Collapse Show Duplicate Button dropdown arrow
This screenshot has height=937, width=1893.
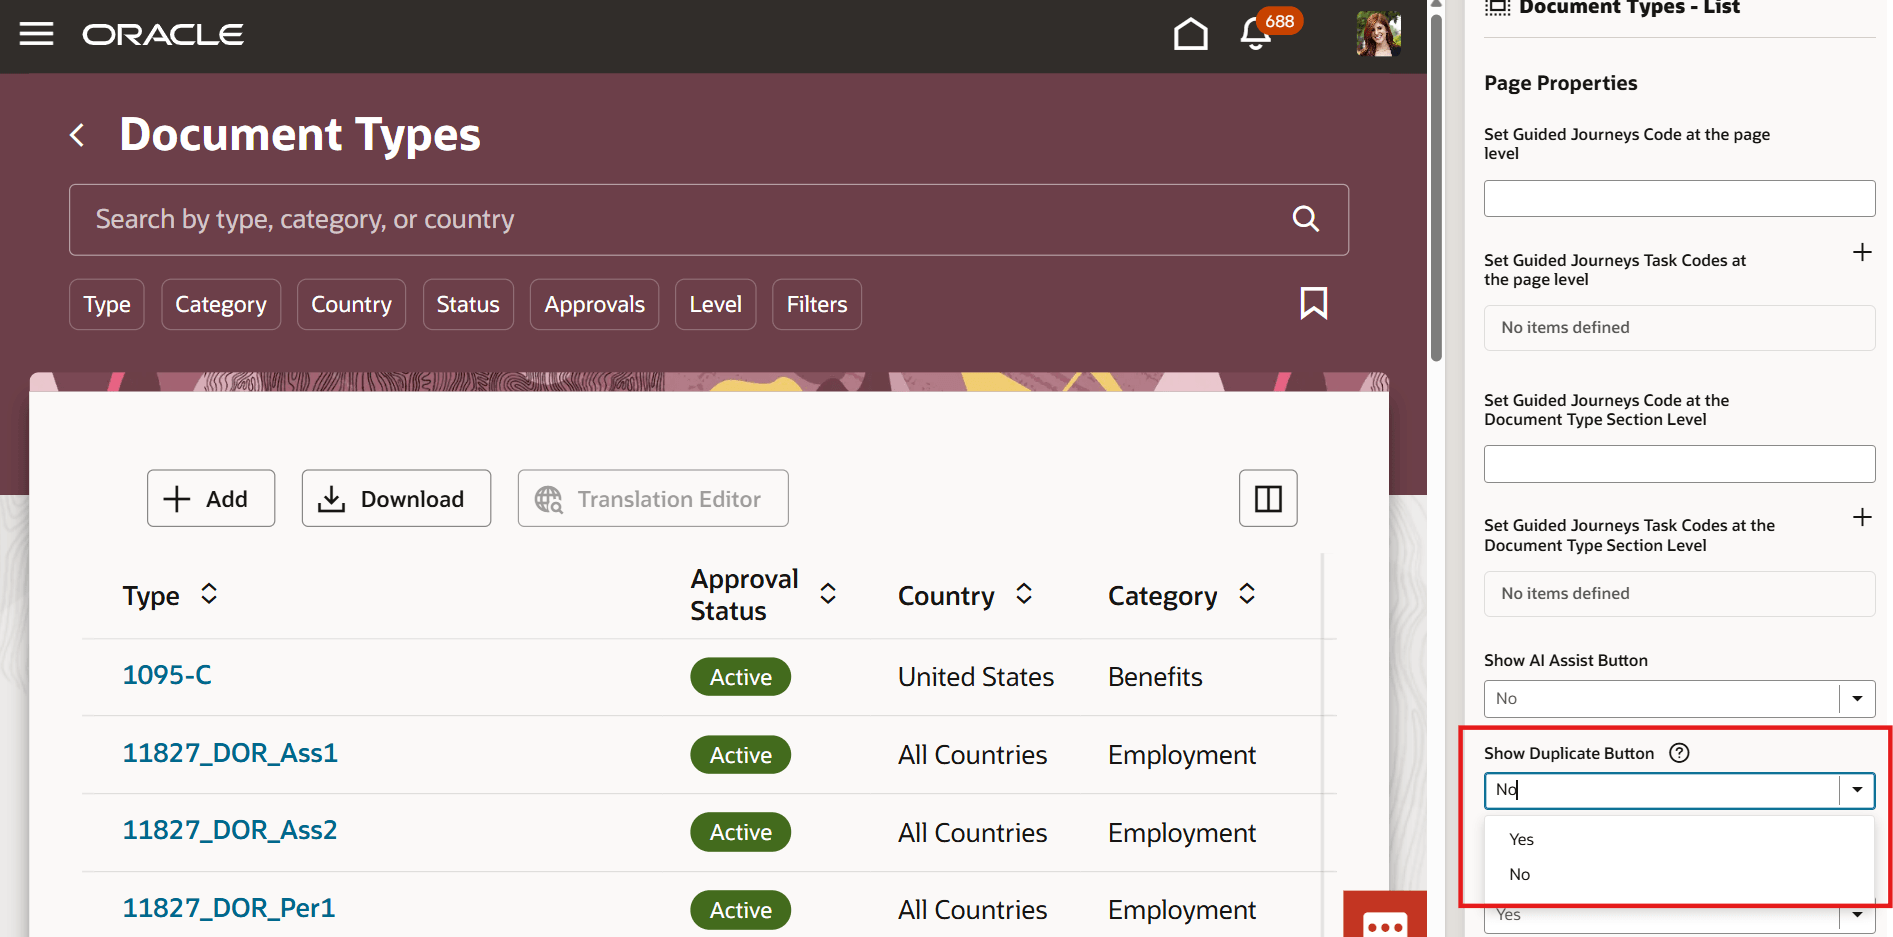coord(1857,790)
